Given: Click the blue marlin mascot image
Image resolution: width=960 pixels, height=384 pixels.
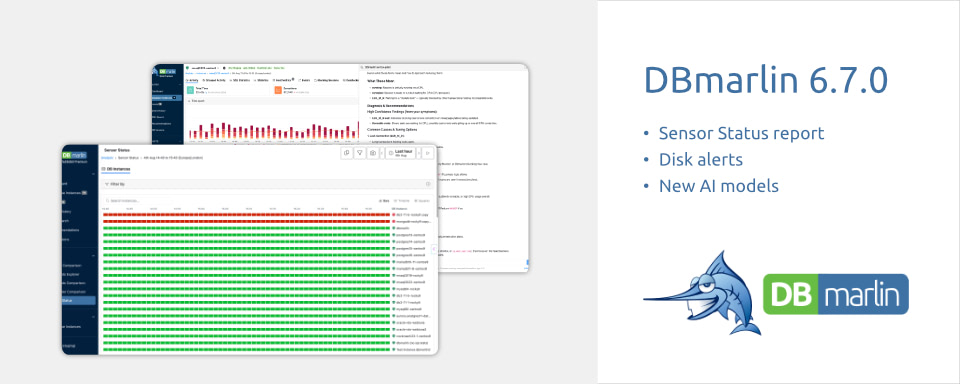Looking at the screenshot, I should click(x=702, y=293).
